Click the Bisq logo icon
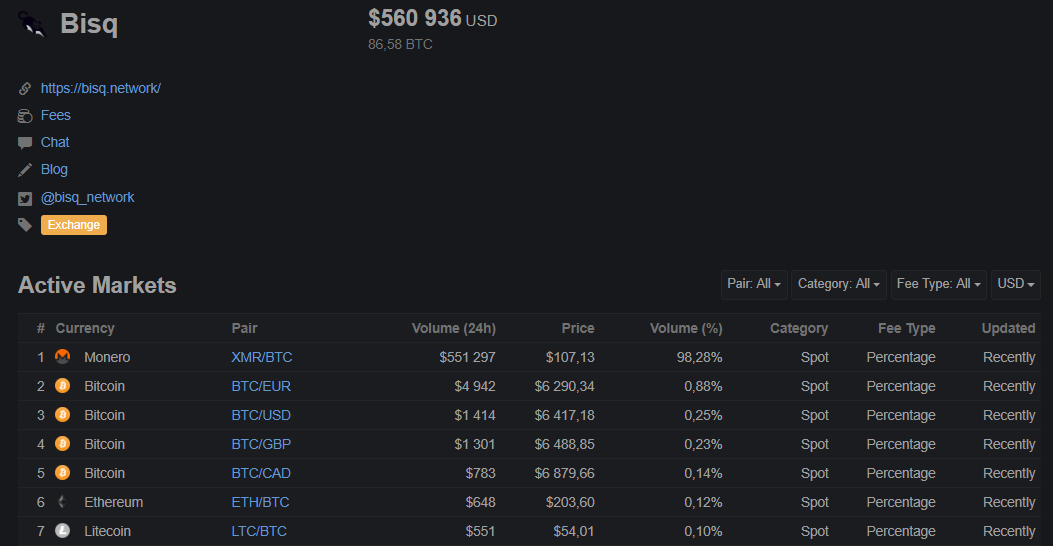Image resolution: width=1053 pixels, height=546 pixels. pos(32,24)
